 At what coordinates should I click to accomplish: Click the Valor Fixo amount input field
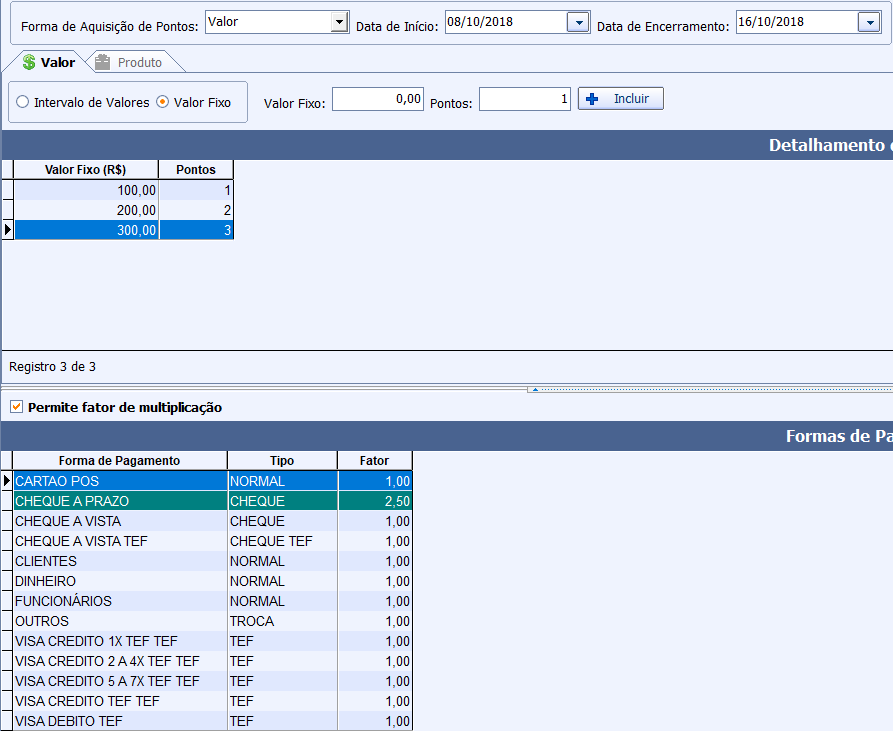click(x=378, y=99)
